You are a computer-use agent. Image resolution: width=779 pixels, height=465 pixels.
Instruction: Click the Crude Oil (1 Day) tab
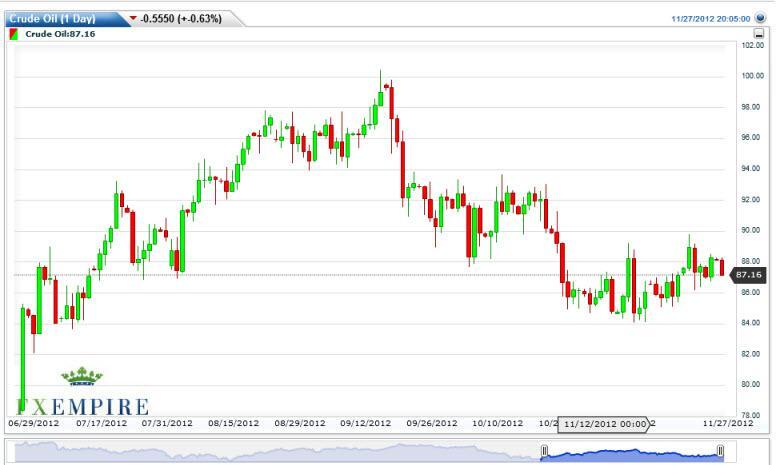[x=61, y=18]
